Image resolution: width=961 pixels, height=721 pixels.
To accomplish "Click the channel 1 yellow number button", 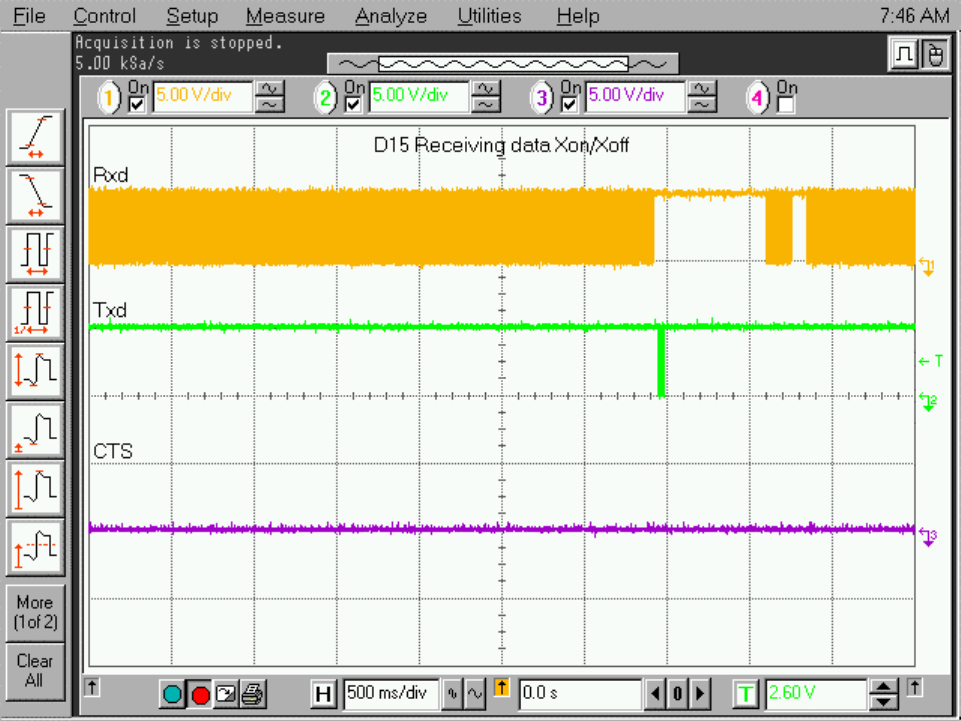I will pyautogui.click(x=110, y=97).
